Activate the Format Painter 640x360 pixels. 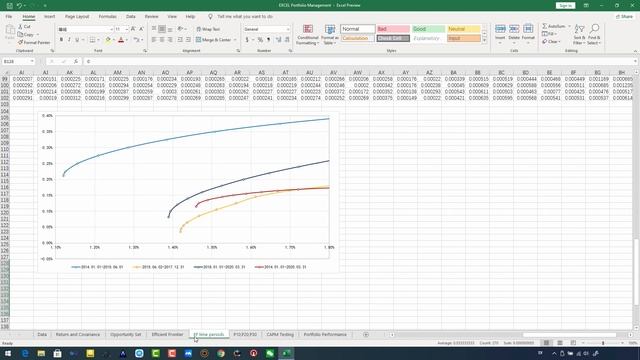pos(34,42)
